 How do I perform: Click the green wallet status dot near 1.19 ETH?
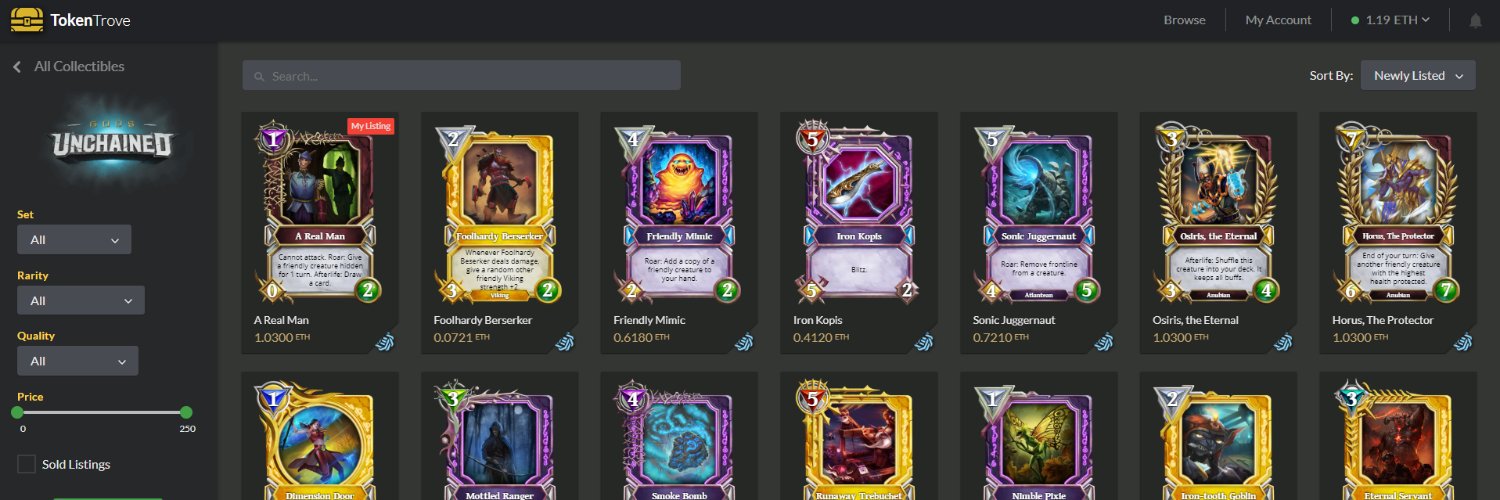click(x=1355, y=20)
